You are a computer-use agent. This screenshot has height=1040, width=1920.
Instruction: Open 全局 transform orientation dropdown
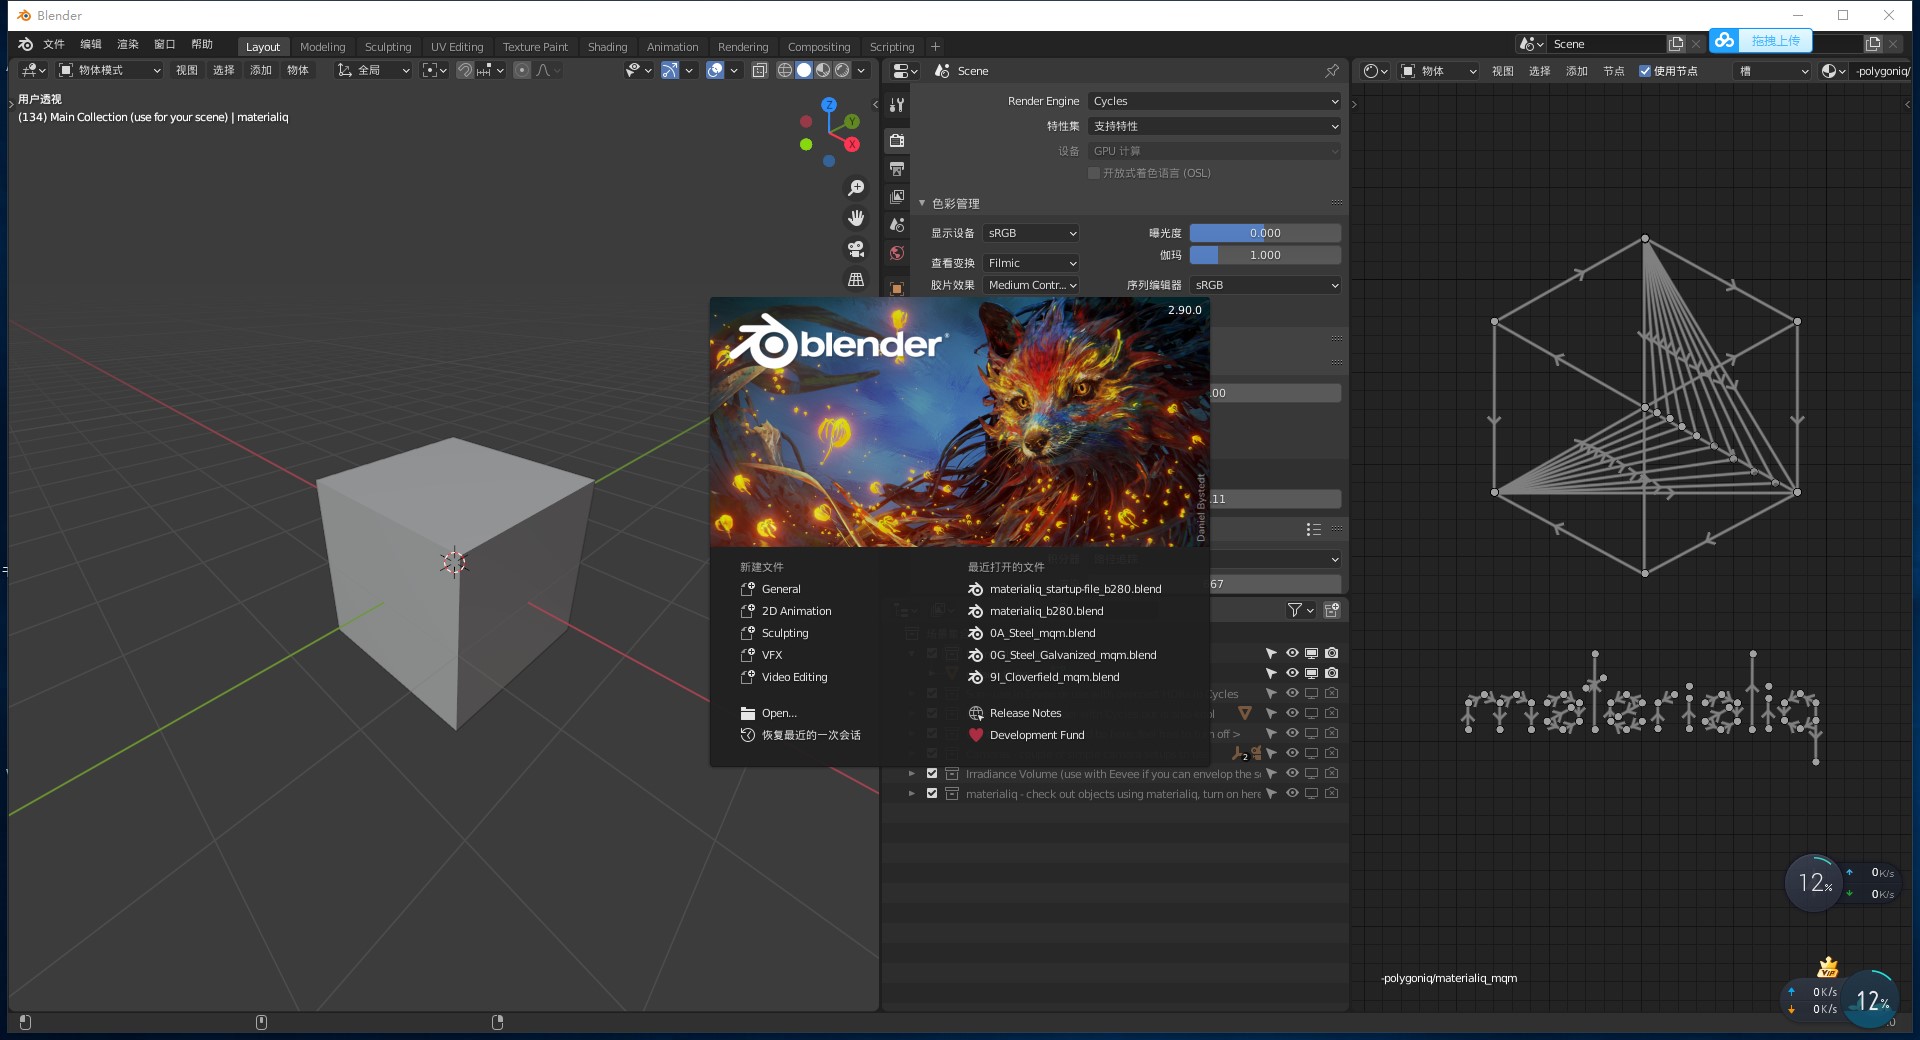[x=373, y=70]
